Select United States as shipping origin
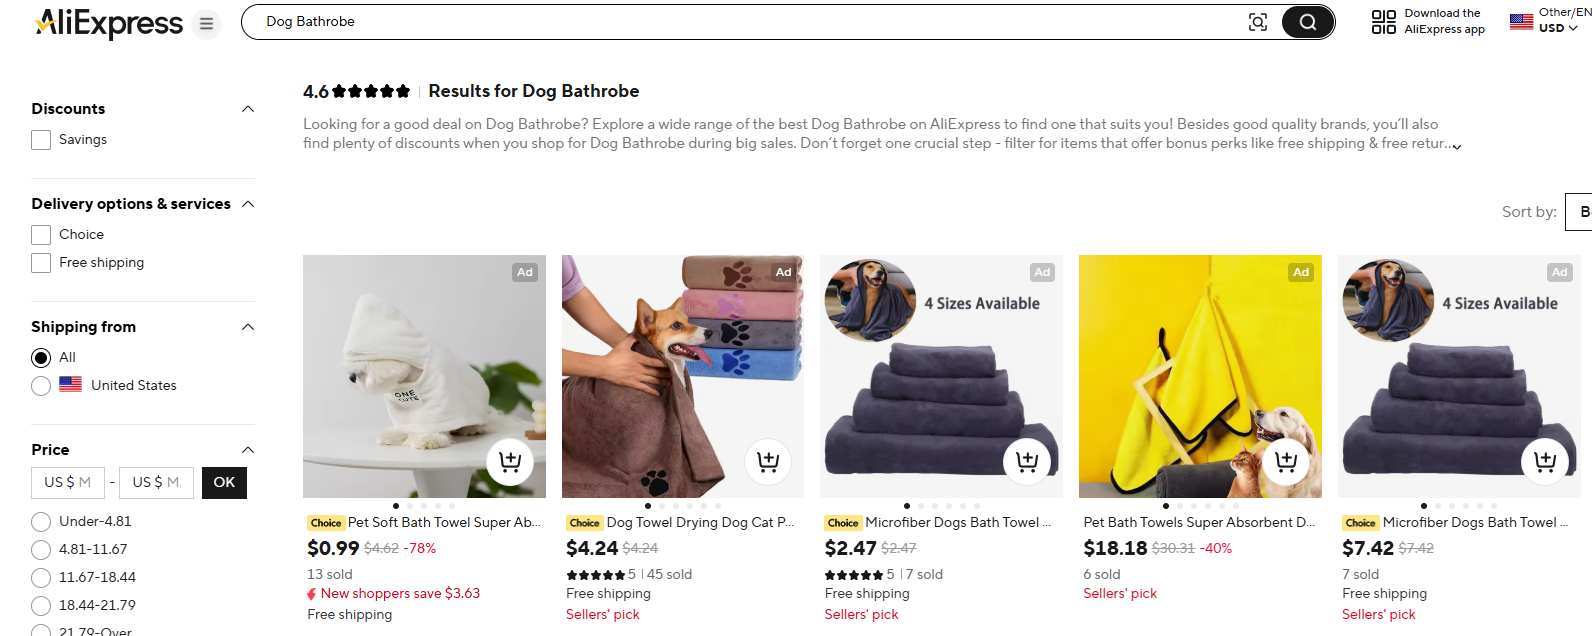 pyautogui.click(x=40, y=385)
